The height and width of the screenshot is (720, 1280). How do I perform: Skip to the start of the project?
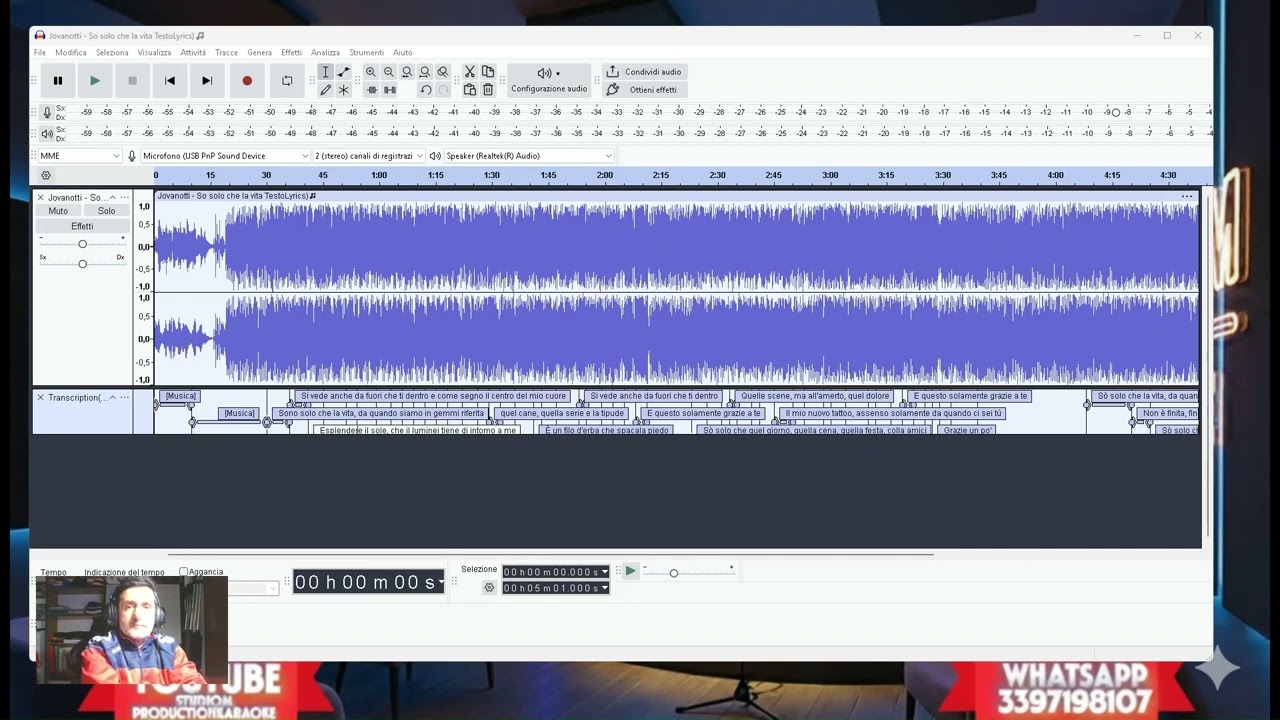tap(170, 81)
